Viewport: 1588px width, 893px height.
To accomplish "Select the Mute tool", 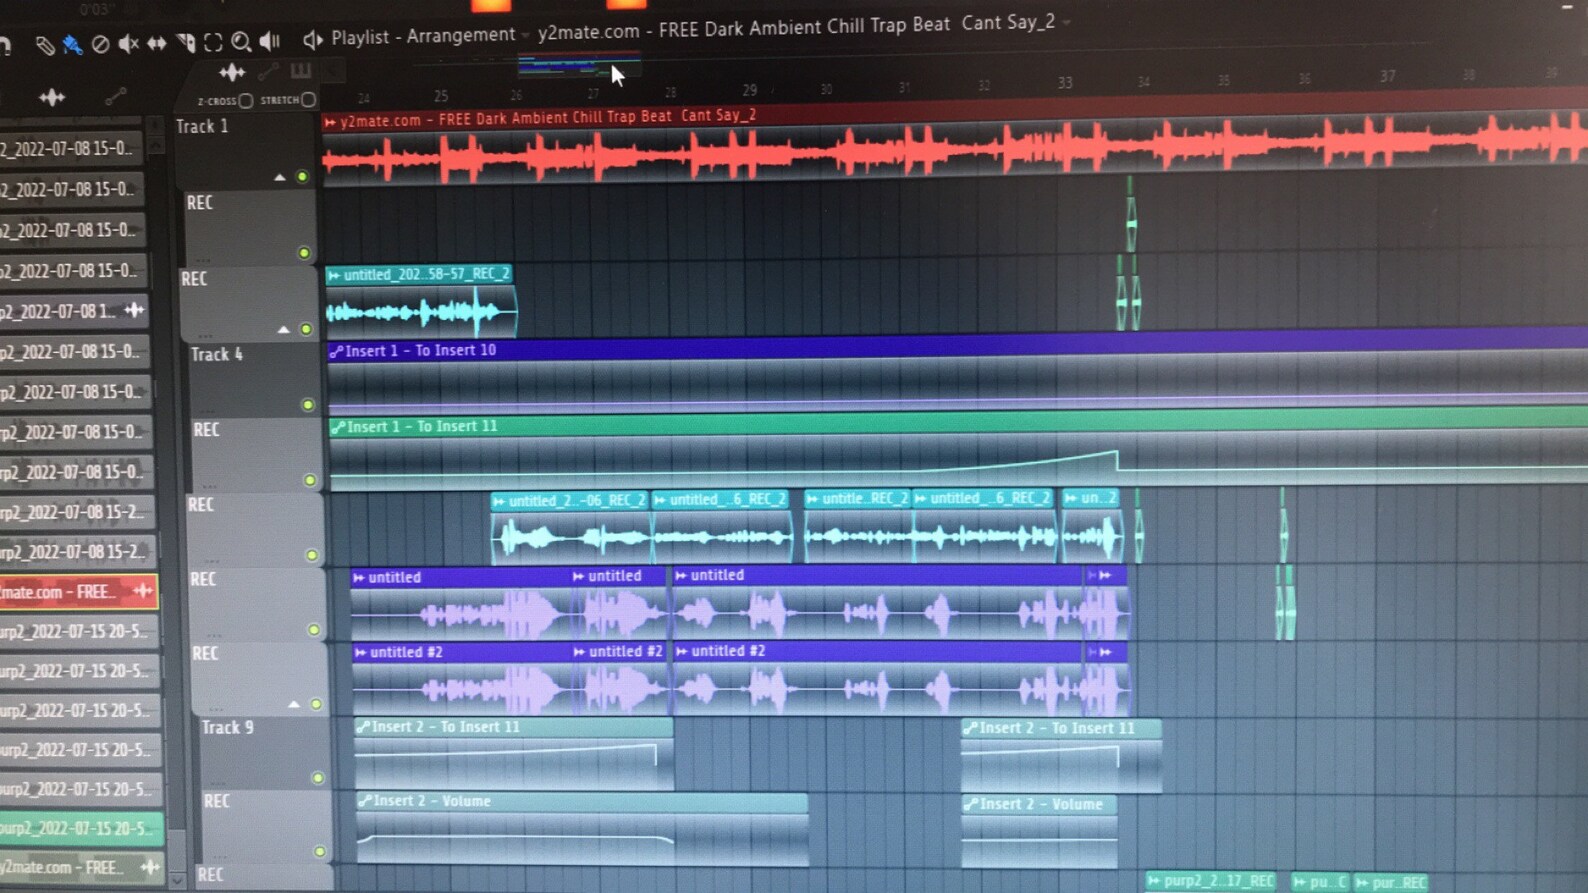I will [128, 43].
